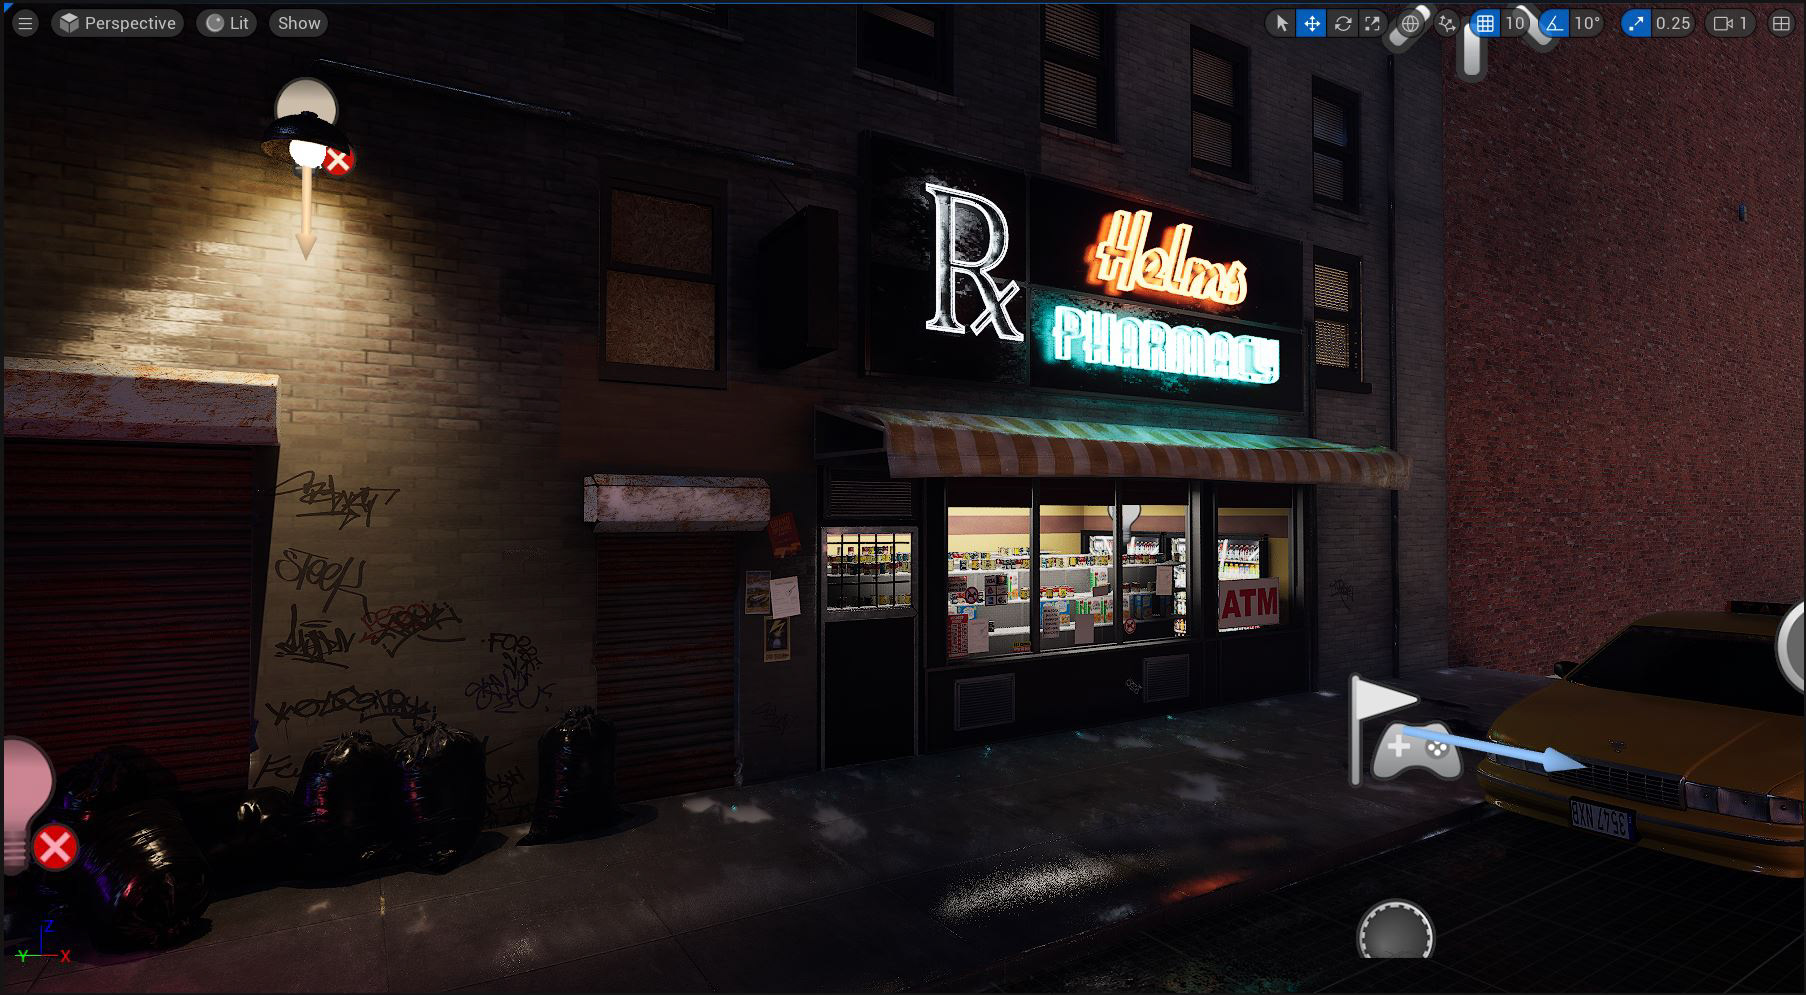This screenshot has width=1806, height=995.
Task: Click the red error badge on wall lamp light
Action: tap(338, 160)
